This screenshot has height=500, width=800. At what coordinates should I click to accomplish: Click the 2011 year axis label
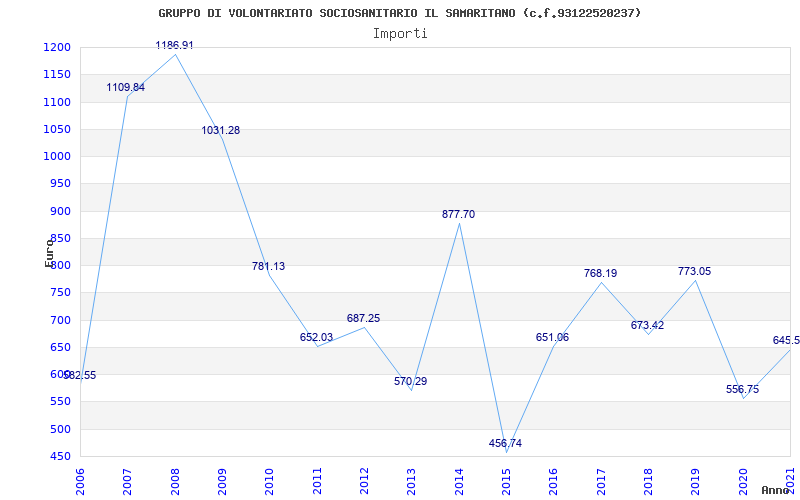pyautogui.click(x=317, y=477)
